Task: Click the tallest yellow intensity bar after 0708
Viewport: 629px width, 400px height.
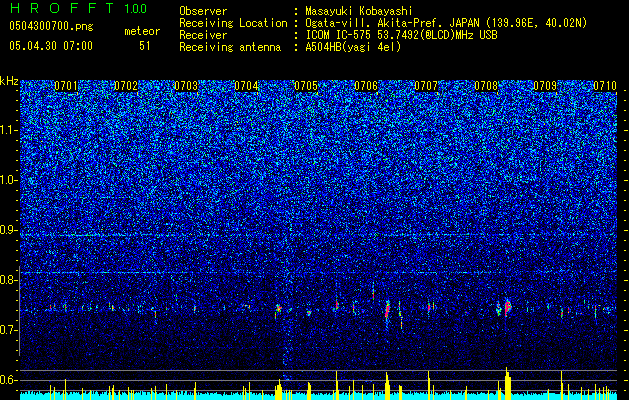Action: coord(507,383)
